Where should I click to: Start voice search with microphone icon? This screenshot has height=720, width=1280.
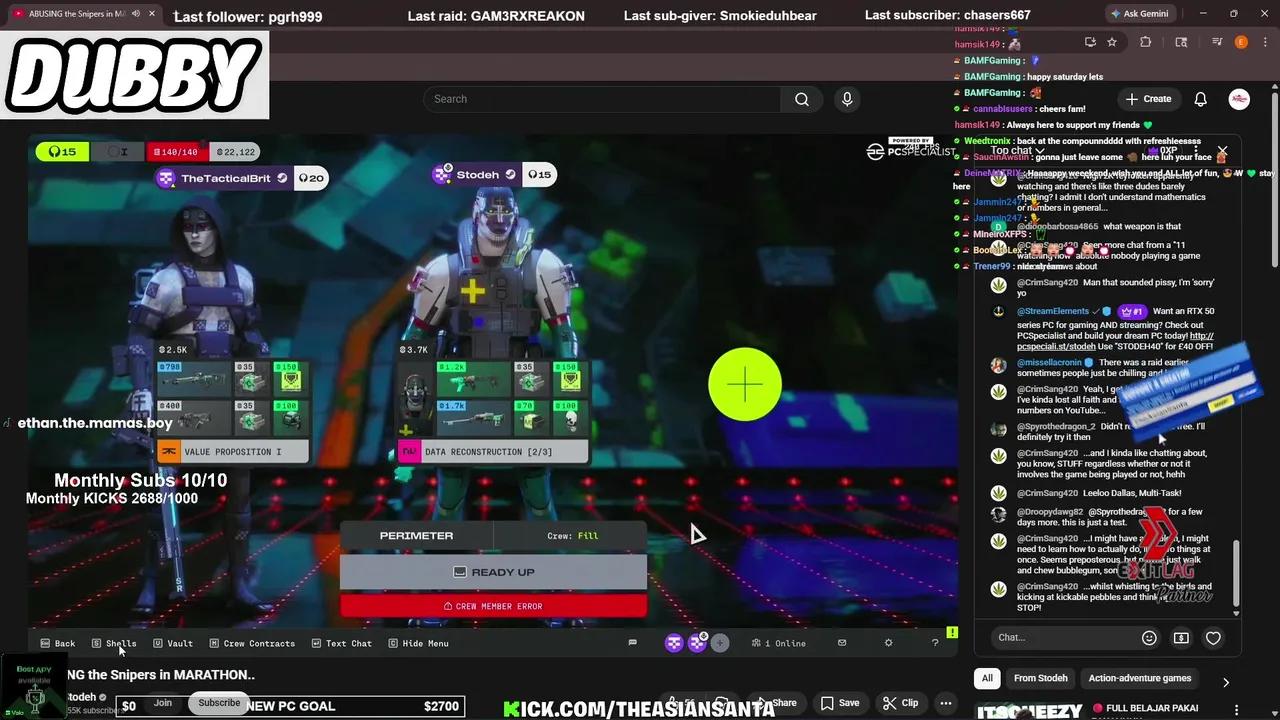click(x=847, y=99)
